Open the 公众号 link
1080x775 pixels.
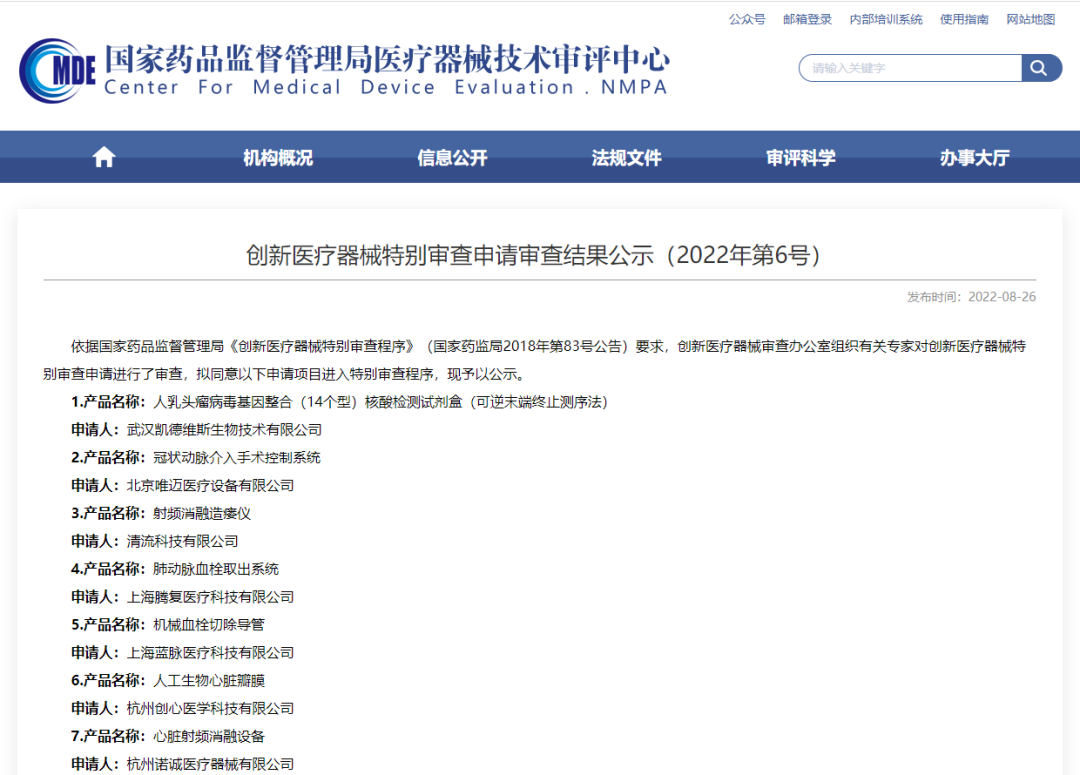coord(747,19)
